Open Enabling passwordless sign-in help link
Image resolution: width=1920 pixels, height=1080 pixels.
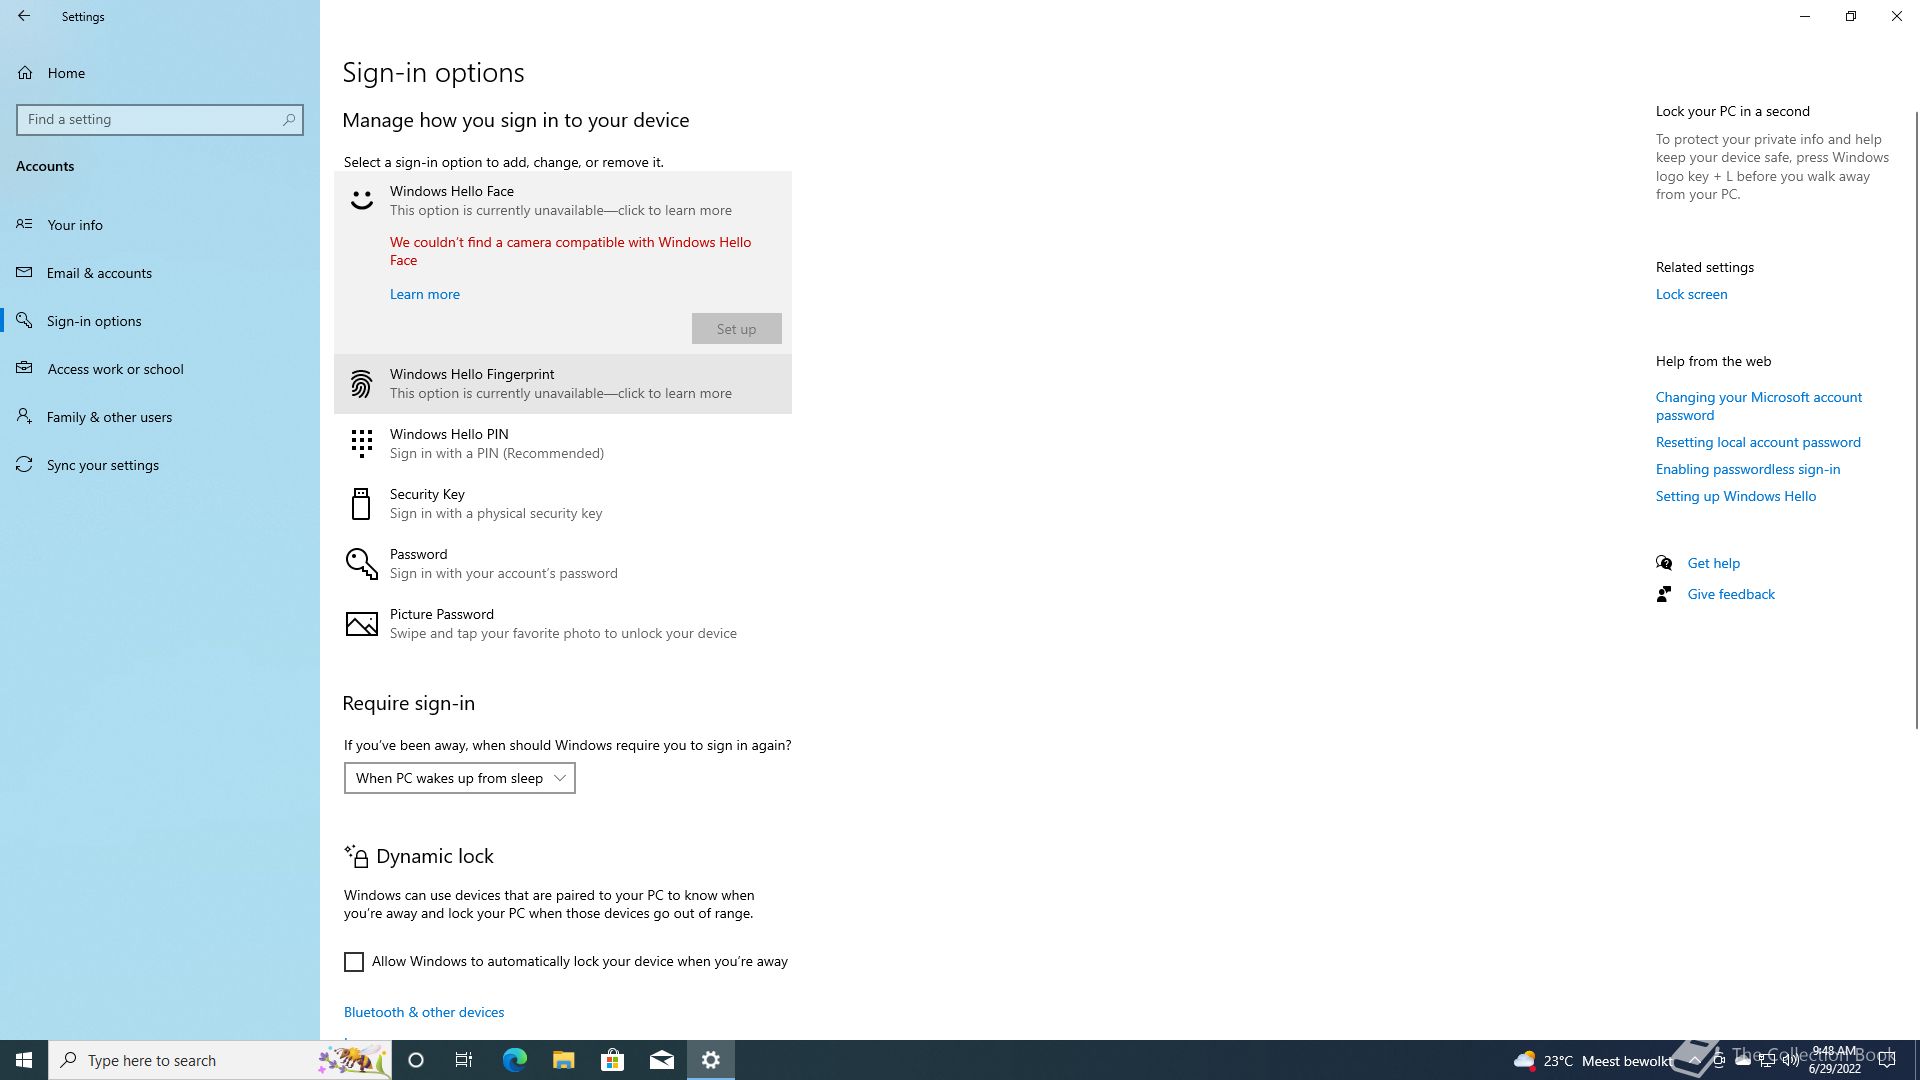[x=1747, y=469]
